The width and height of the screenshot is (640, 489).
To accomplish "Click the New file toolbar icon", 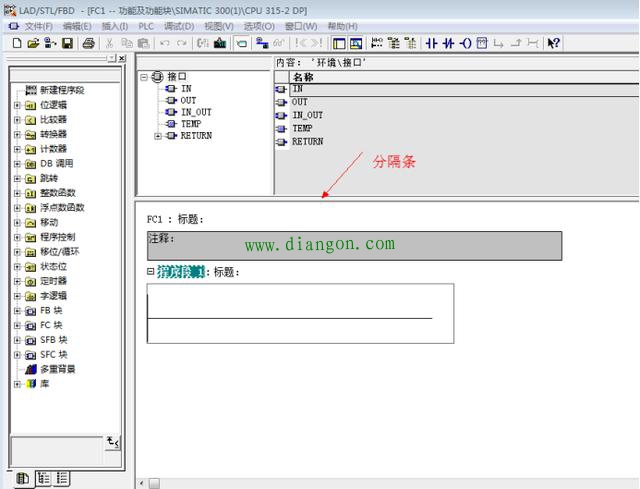I will click(x=17, y=43).
